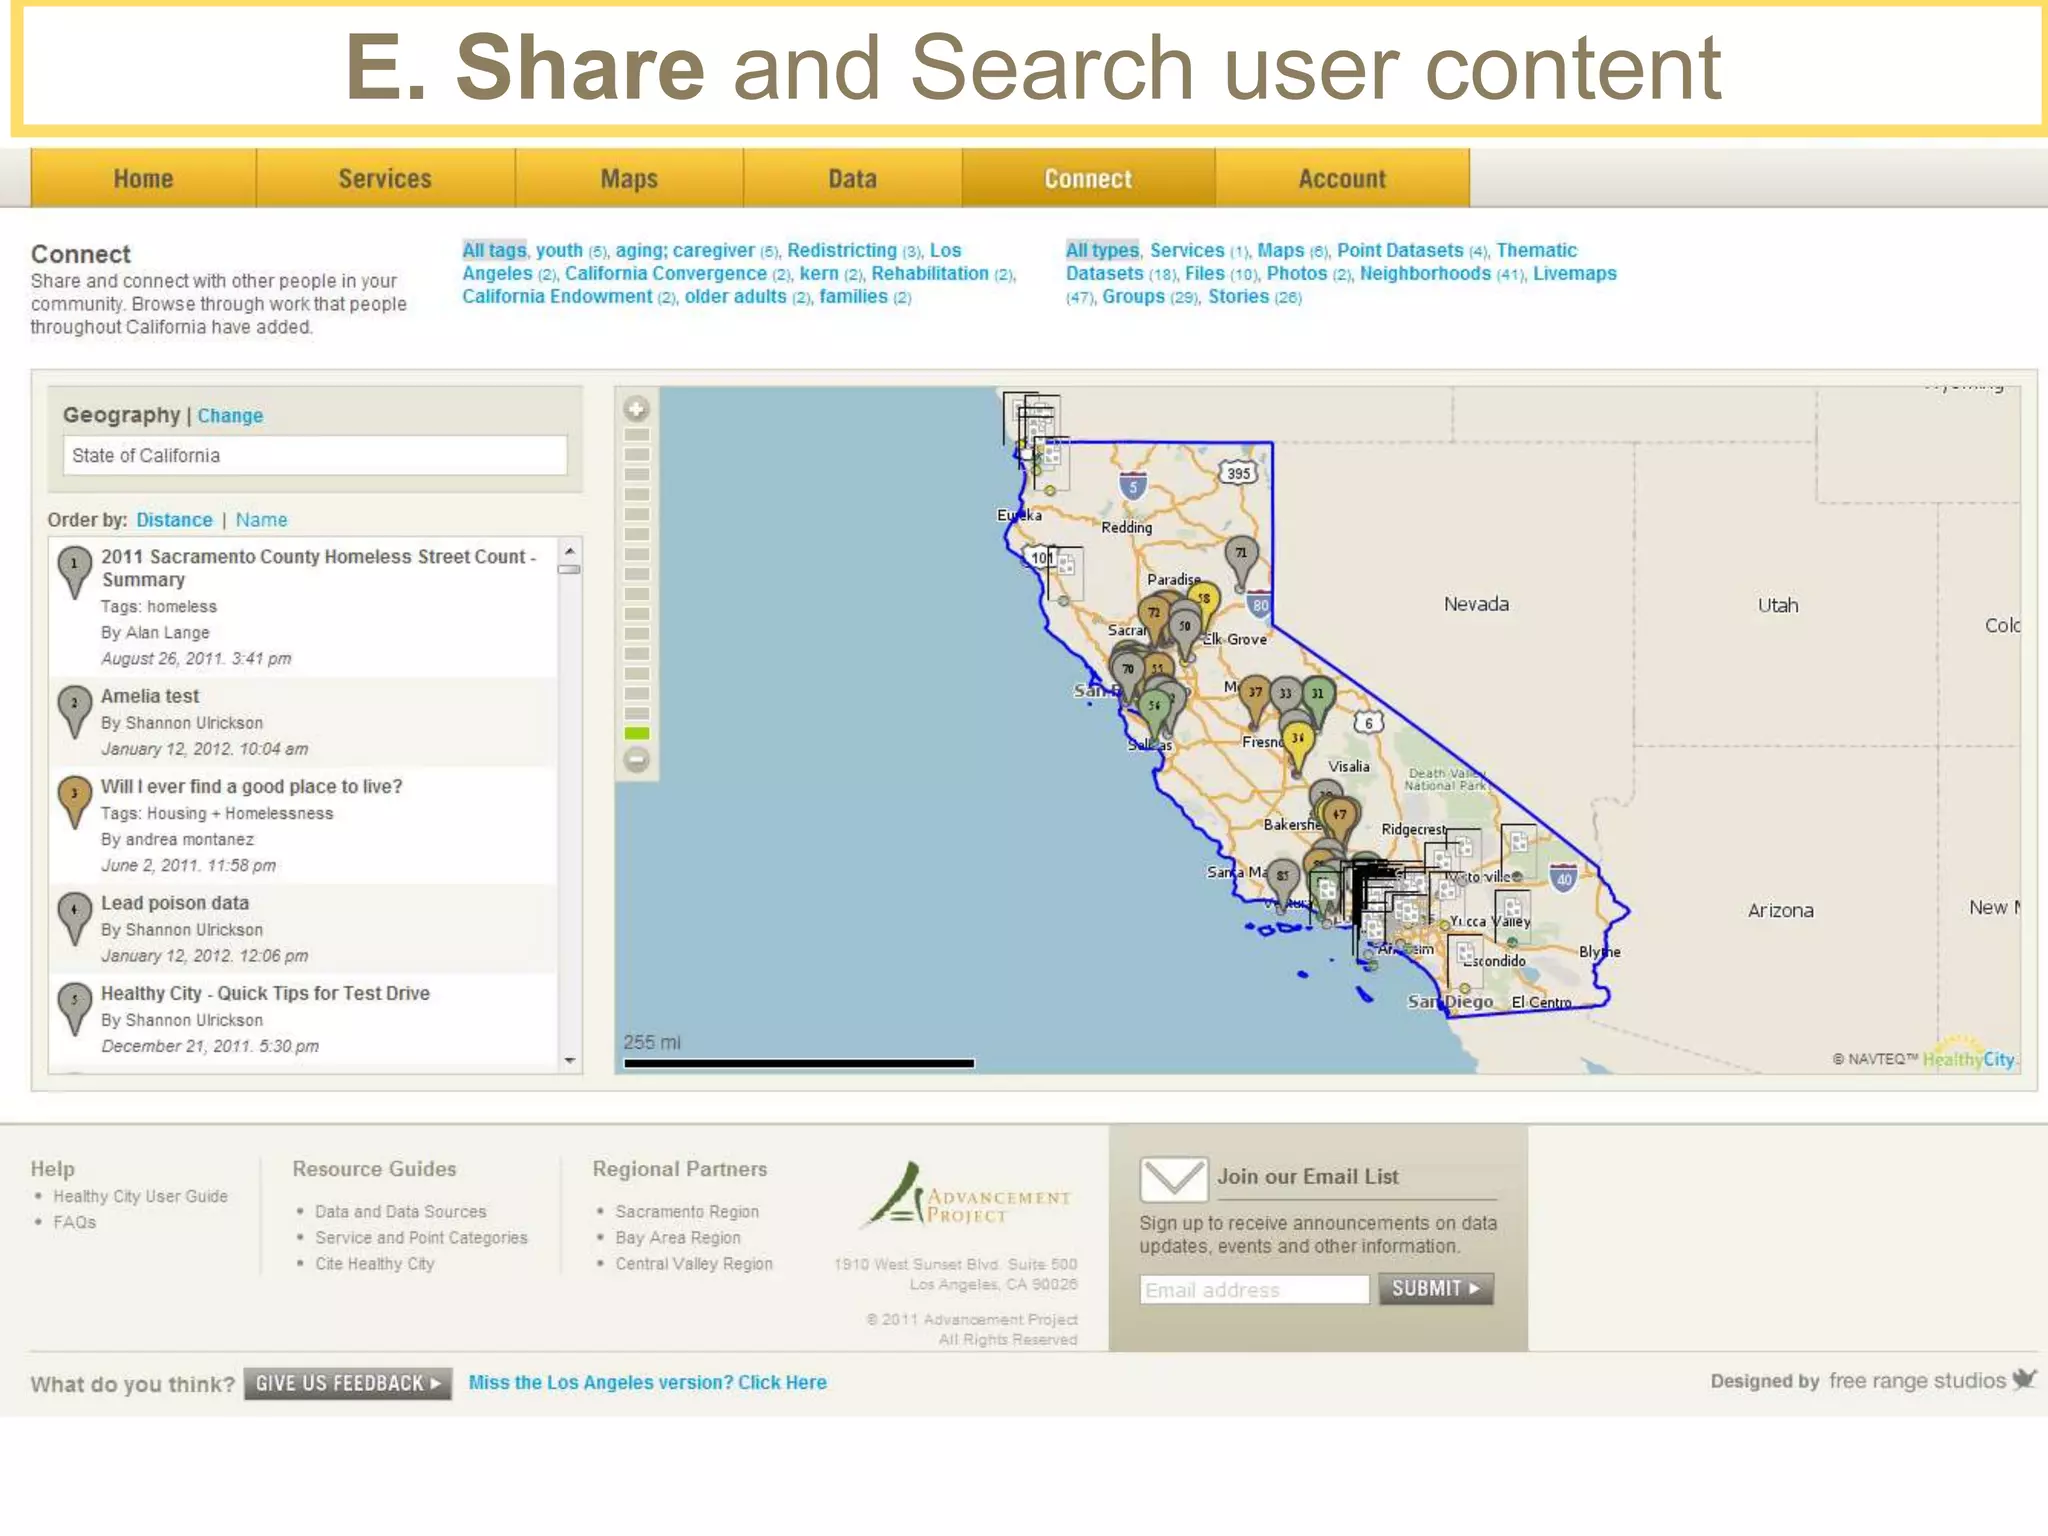Click the email envelope icon
This screenshot has height=1536, width=2048.
(1174, 1180)
